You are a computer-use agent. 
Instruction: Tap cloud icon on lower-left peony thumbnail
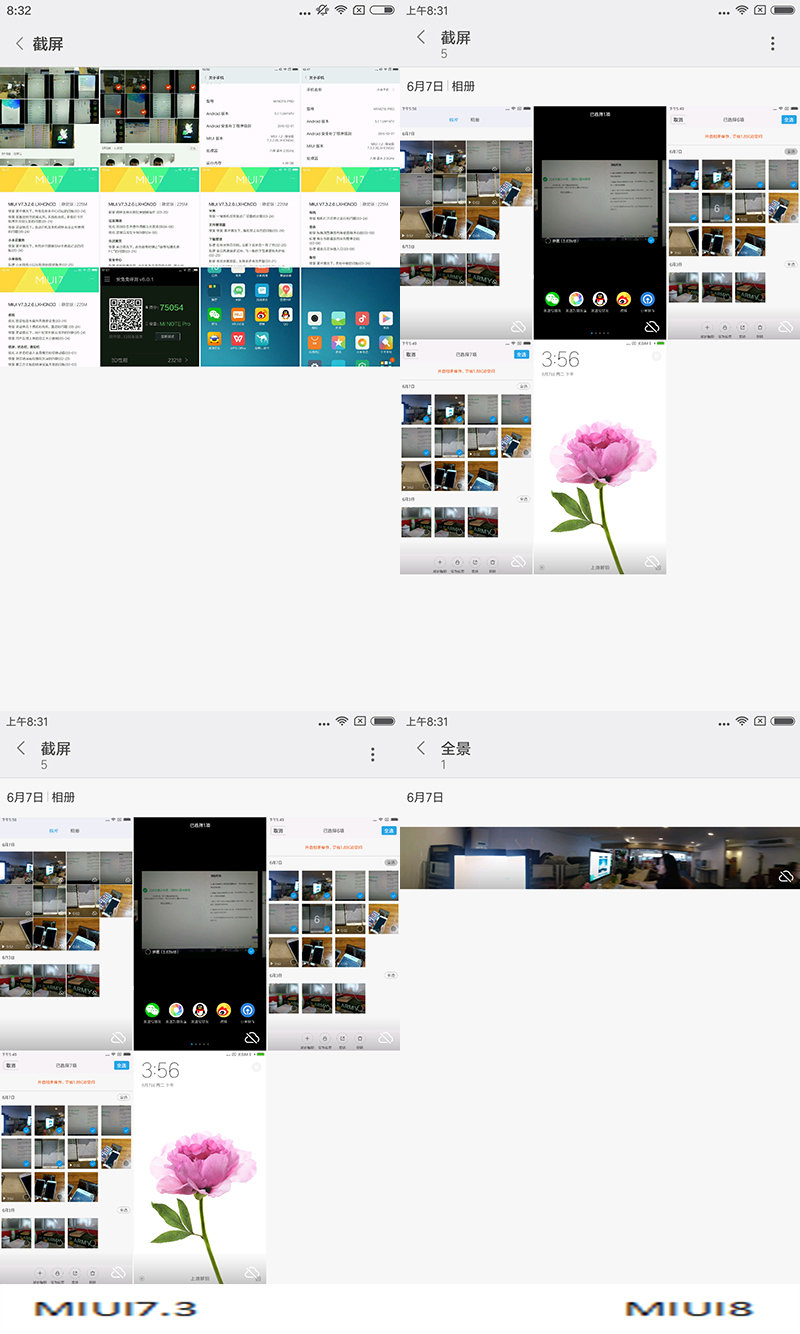251,1272
